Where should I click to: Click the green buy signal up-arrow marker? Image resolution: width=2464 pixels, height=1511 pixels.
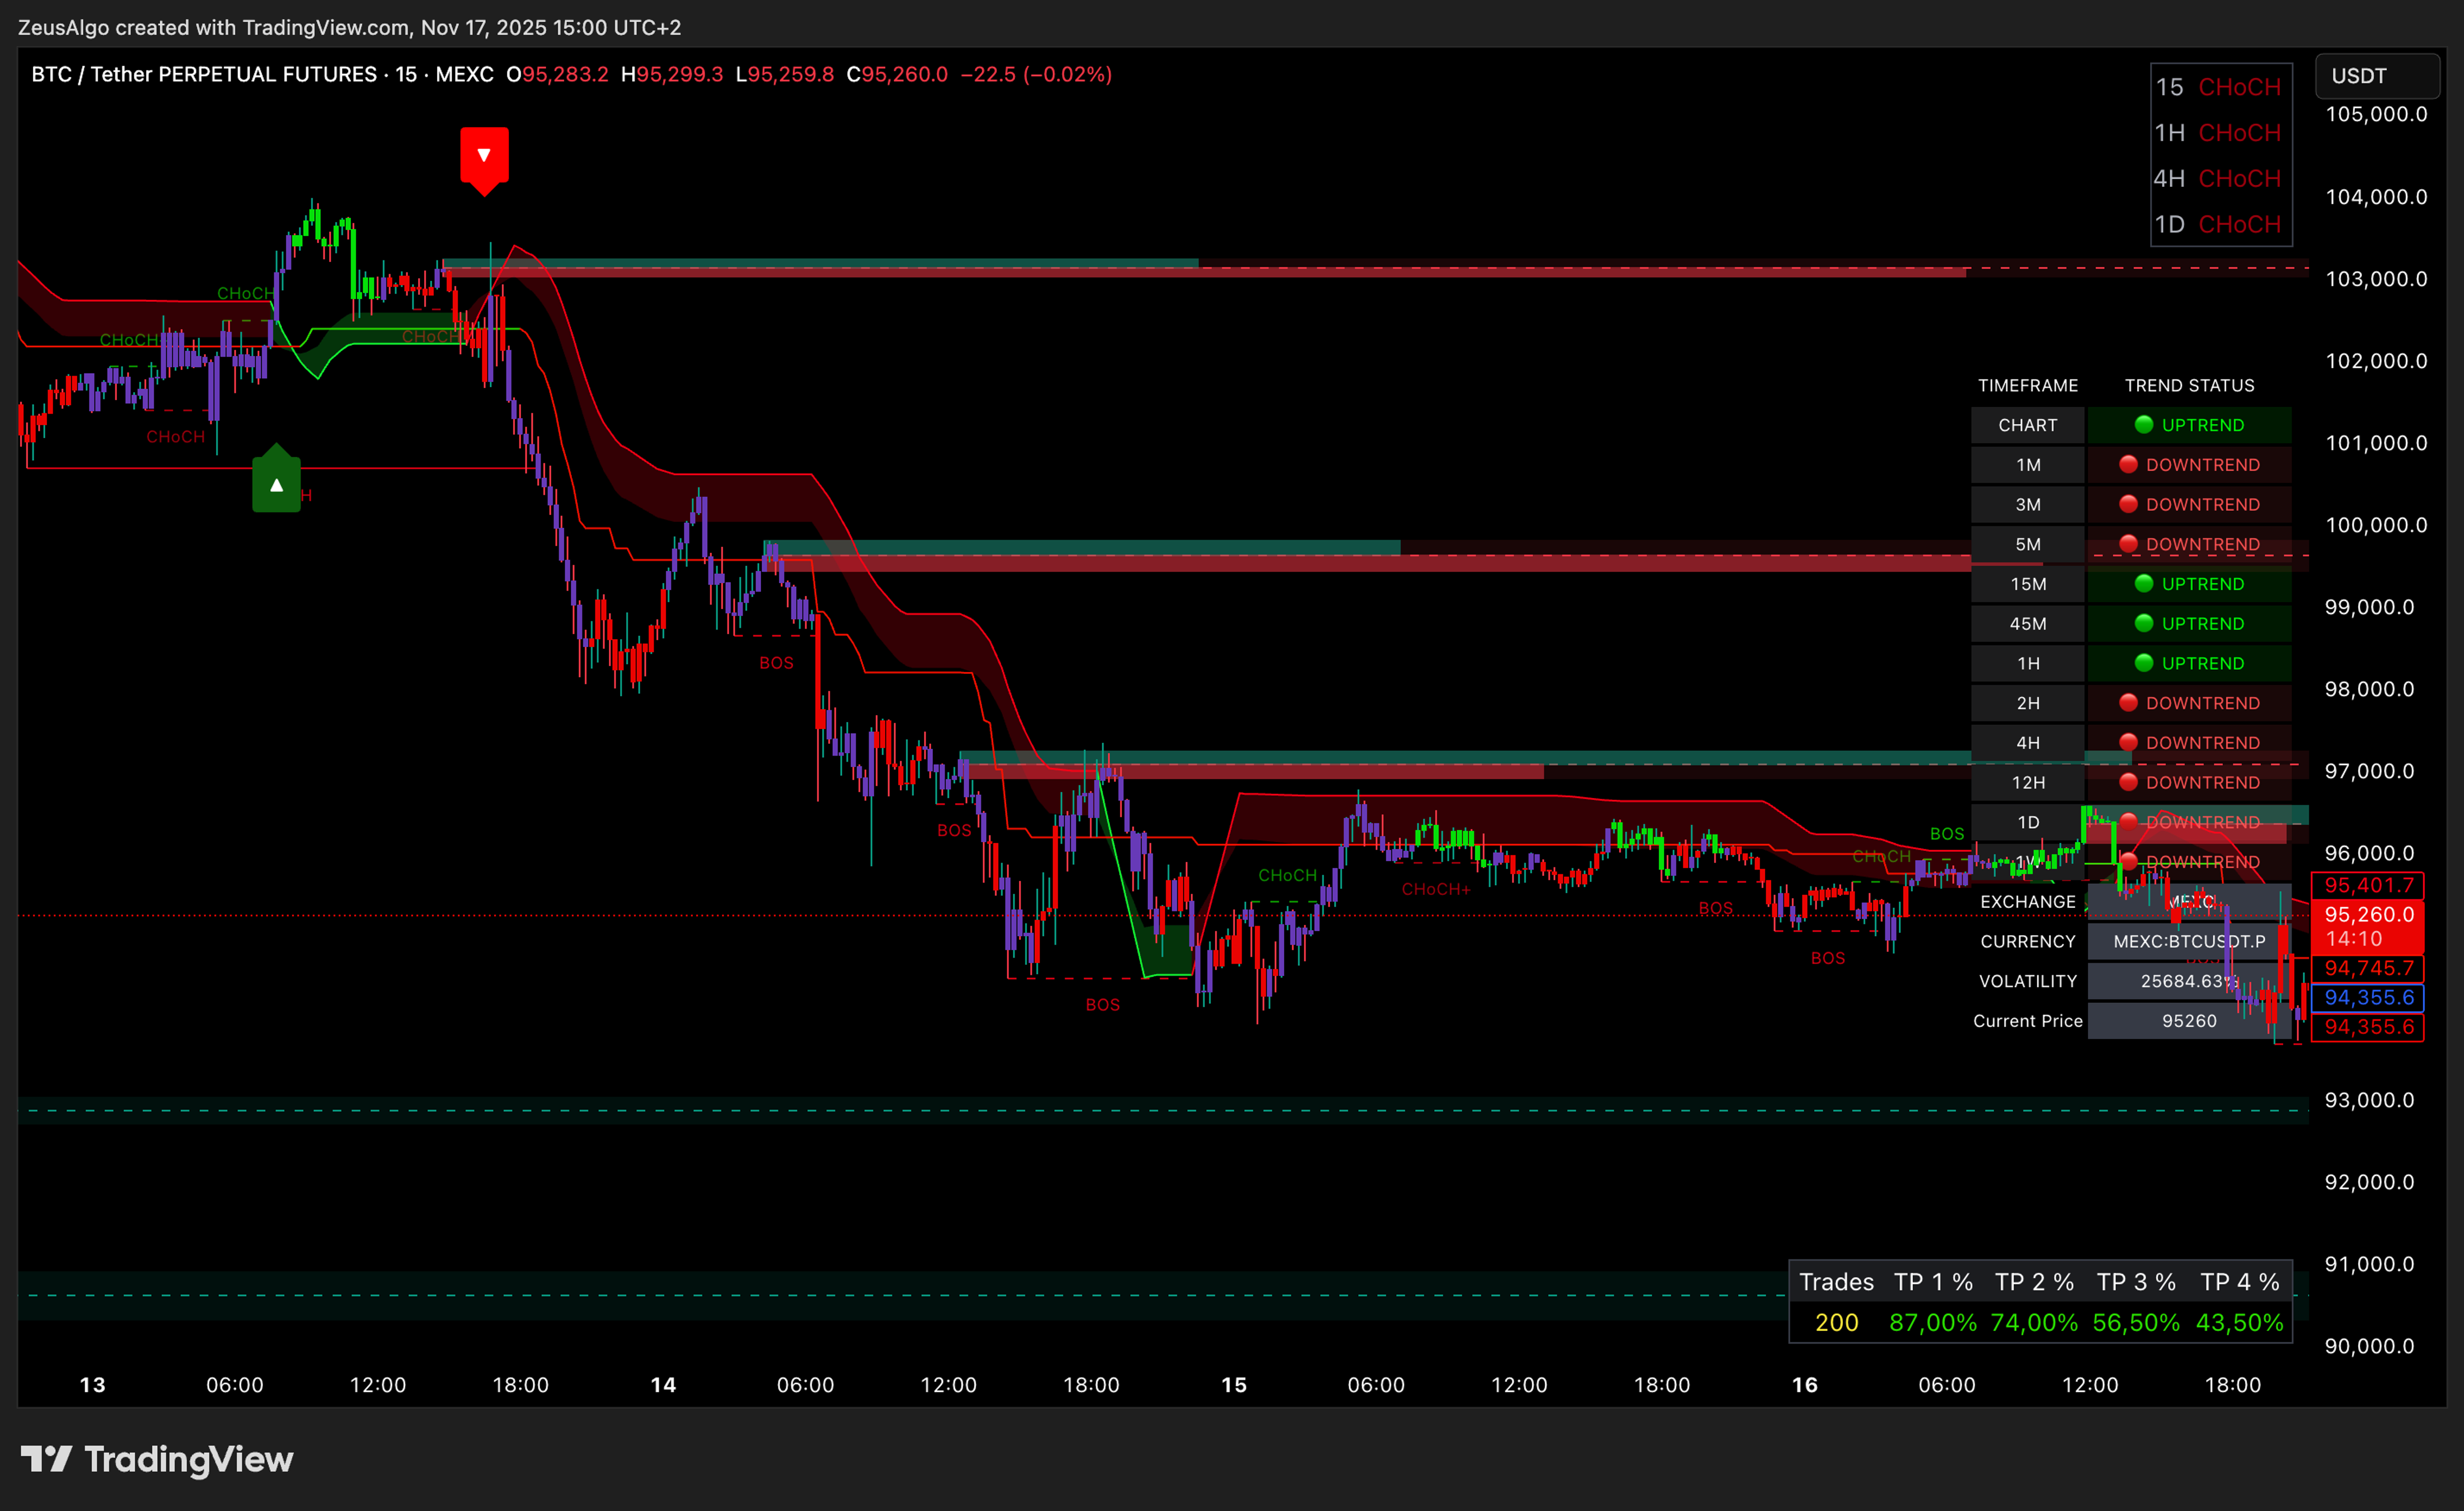[x=277, y=485]
